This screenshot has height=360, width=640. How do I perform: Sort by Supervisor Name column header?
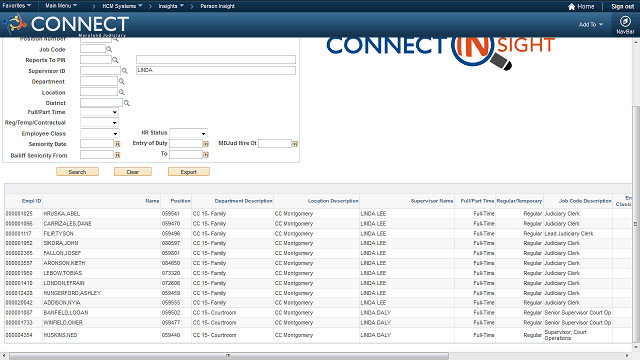coord(432,201)
